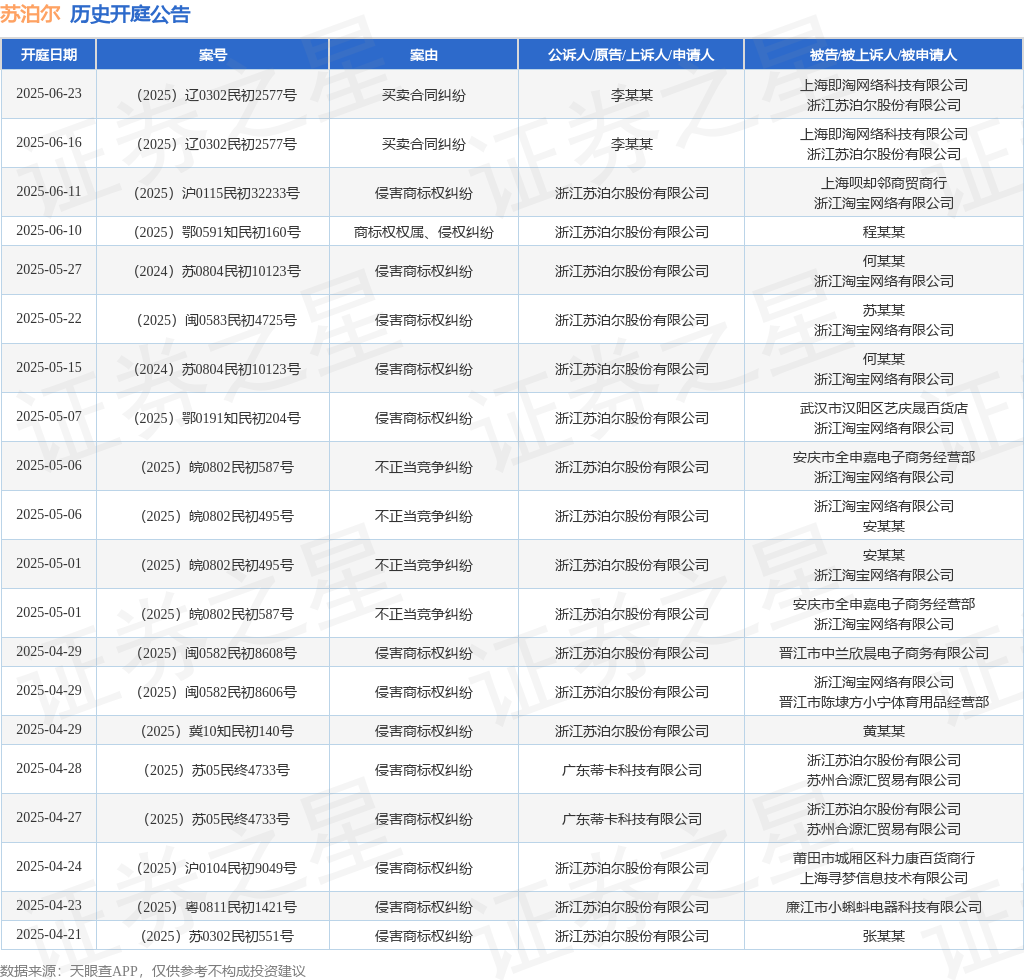Select case number (2025)冀10知民初140号
This screenshot has height=980, width=1024.
(x=217, y=731)
